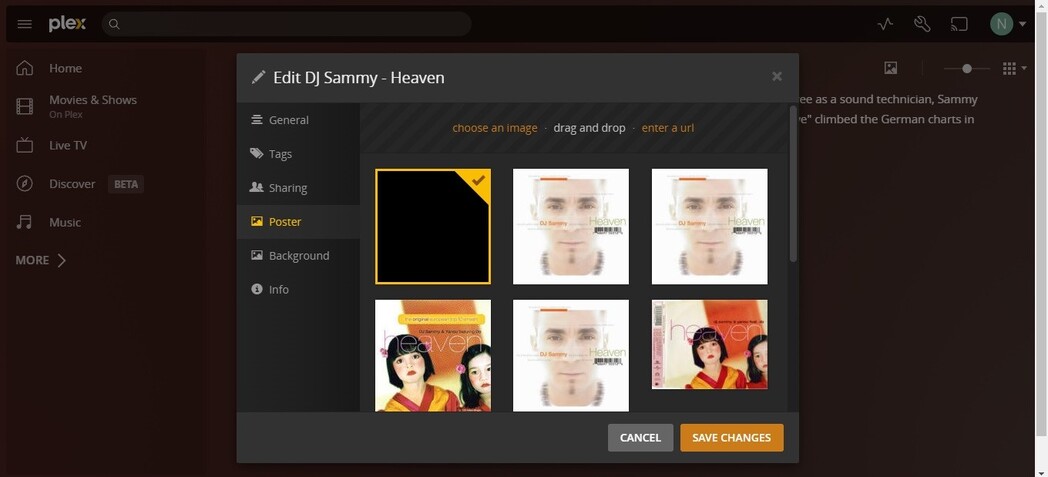Click the Cast to device icon

[x=959, y=24]
